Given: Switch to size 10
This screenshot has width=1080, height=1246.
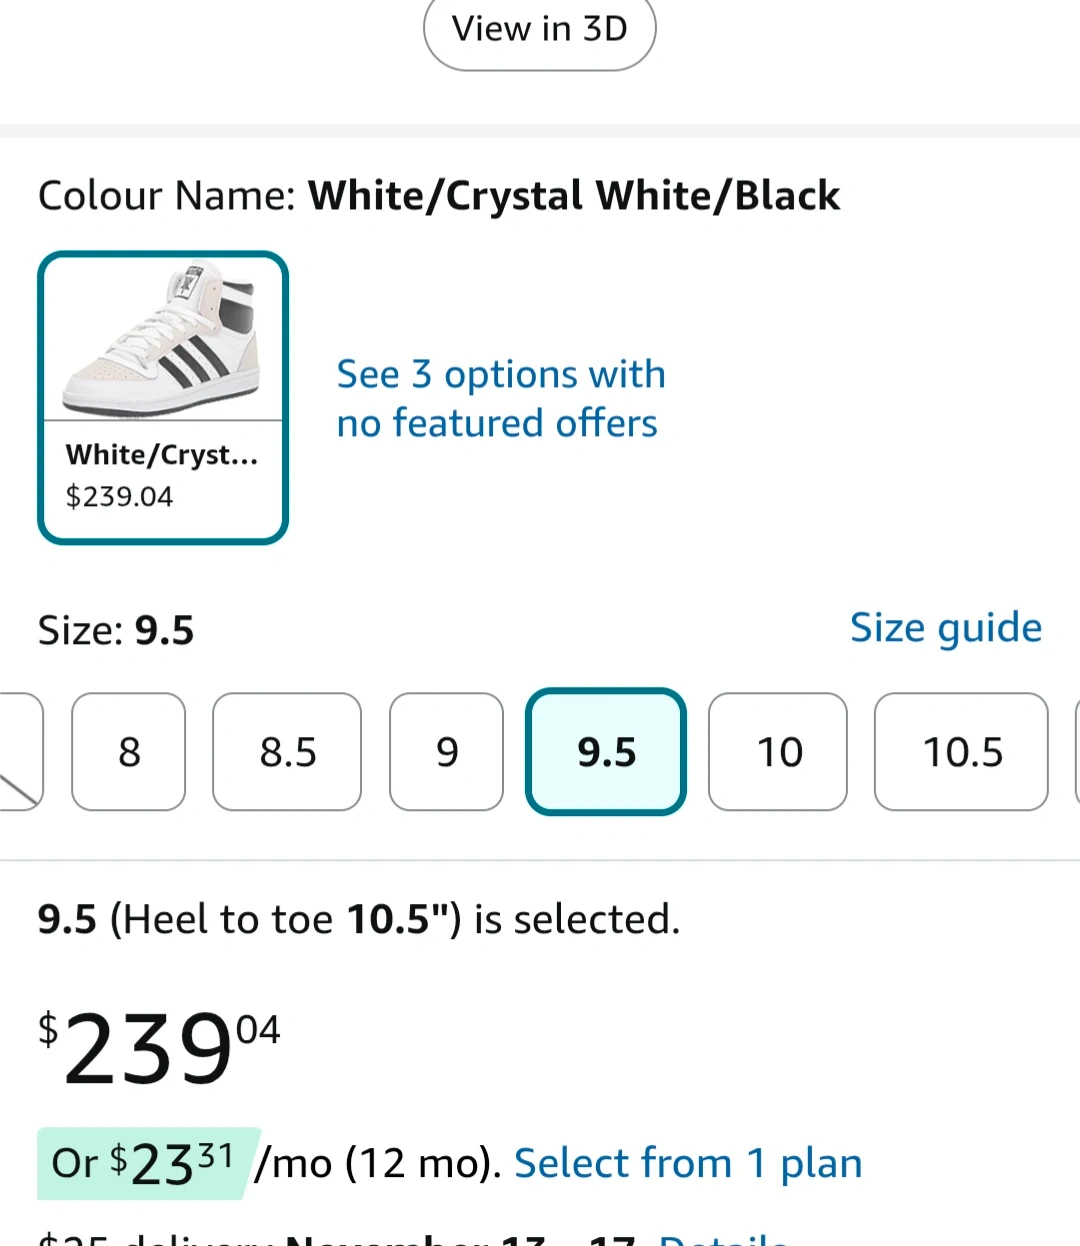Looking at the screenshot, I should coord(778,752).
